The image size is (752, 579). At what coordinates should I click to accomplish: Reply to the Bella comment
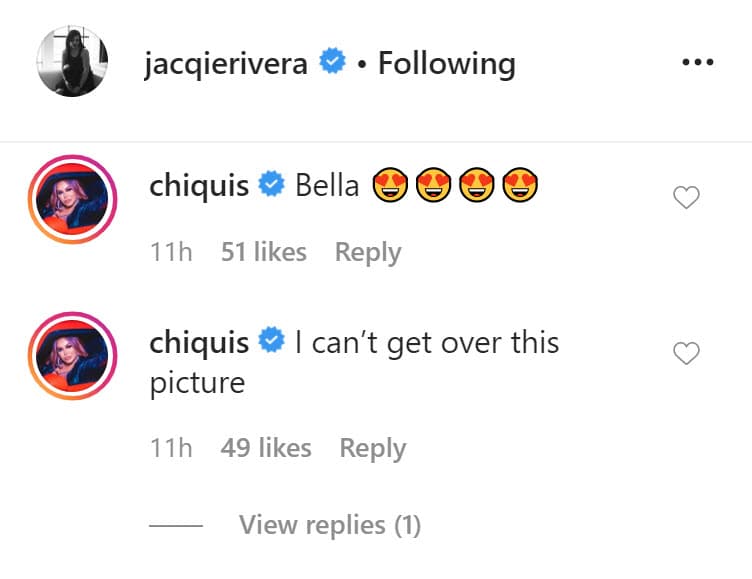(368, 253)
